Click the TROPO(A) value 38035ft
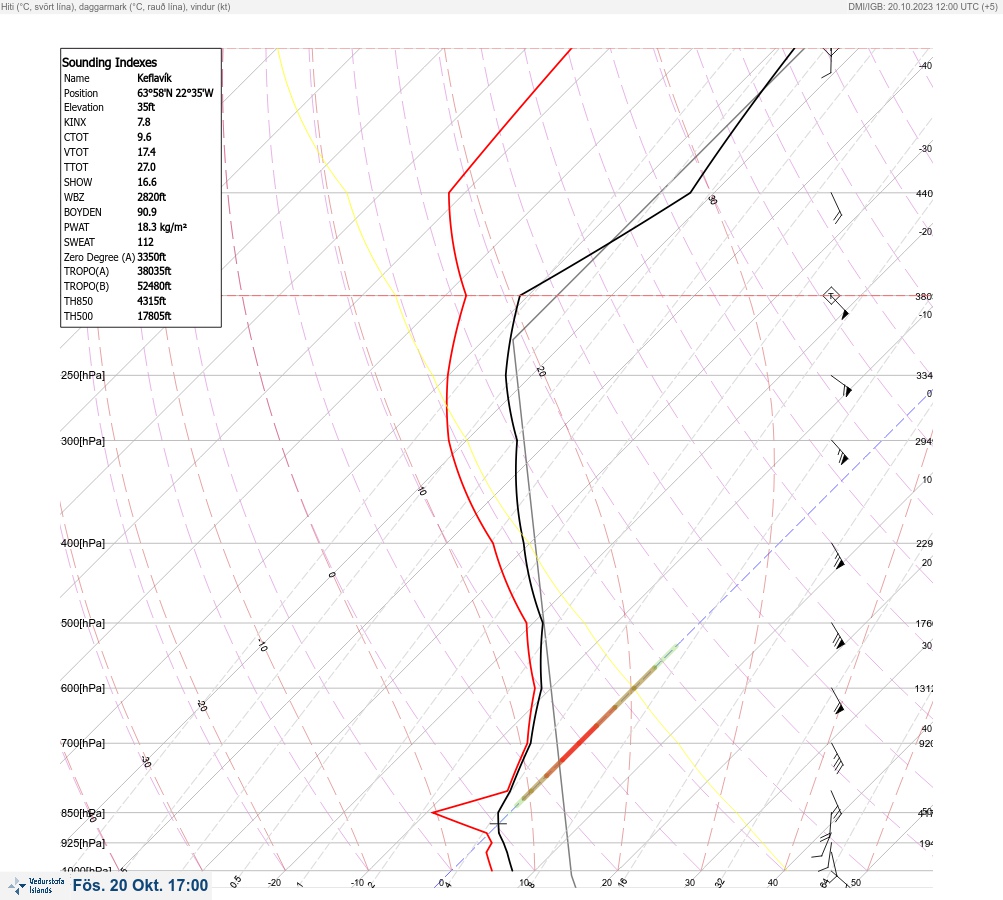Screen dimensions: 1003x900 coord(154,271)
